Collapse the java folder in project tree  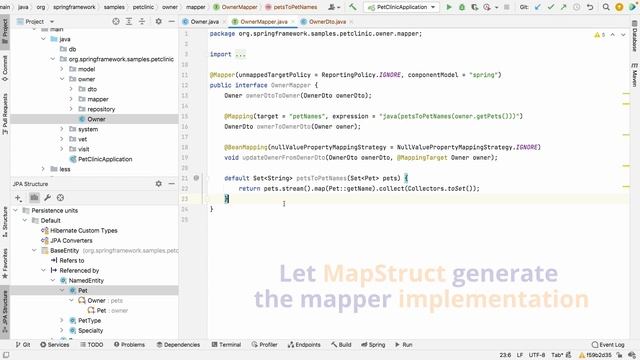pyautogui.click(x=43, y=39)
